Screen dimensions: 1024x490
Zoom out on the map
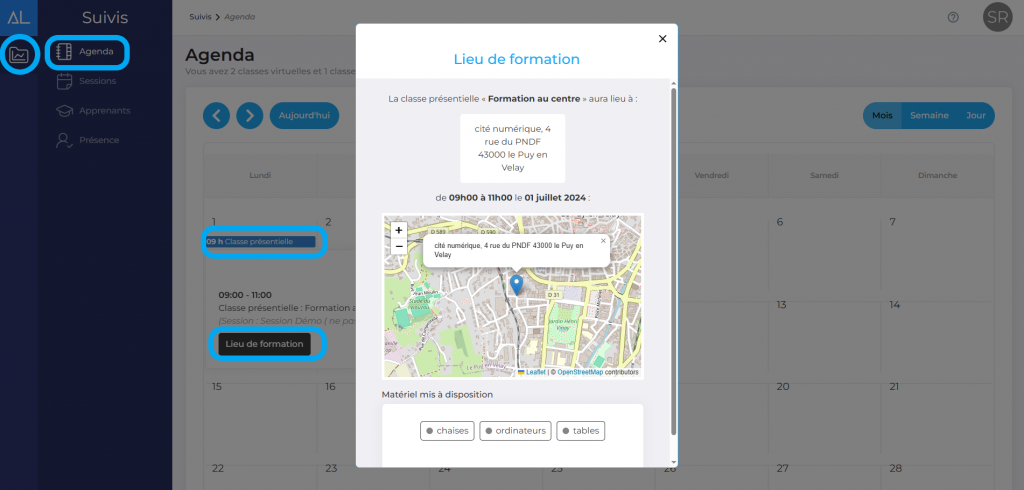point(399,246)
